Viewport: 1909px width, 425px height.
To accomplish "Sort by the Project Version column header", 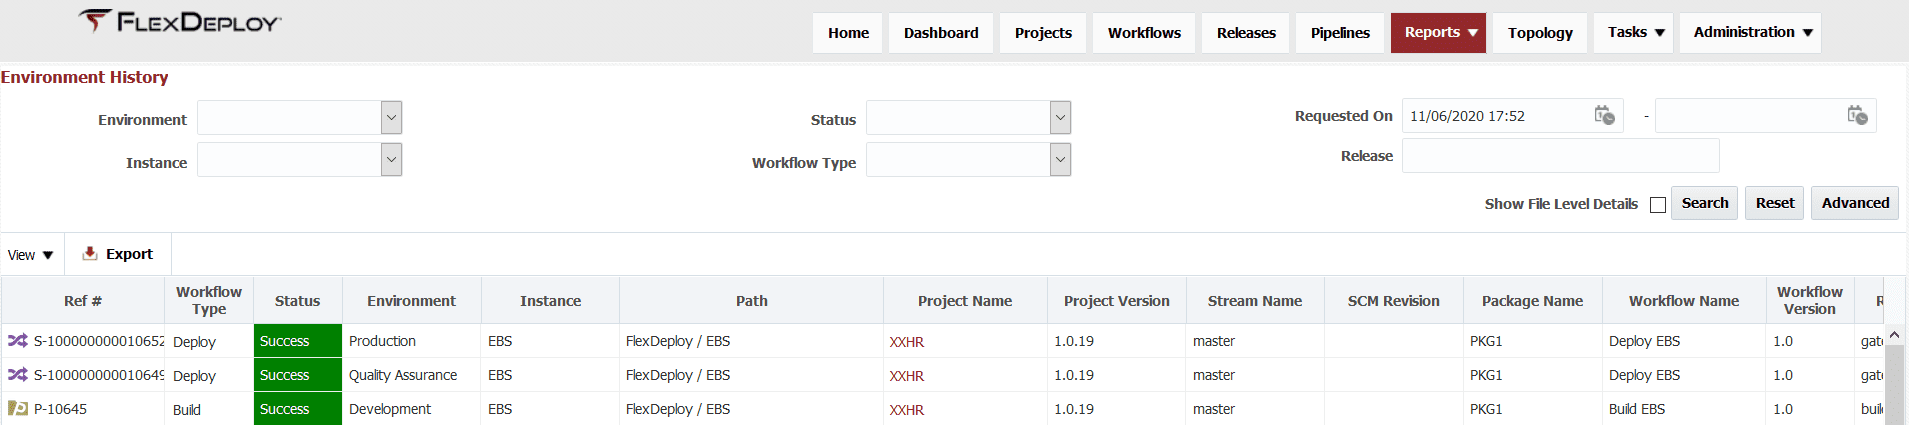I will click(1116, 301).
